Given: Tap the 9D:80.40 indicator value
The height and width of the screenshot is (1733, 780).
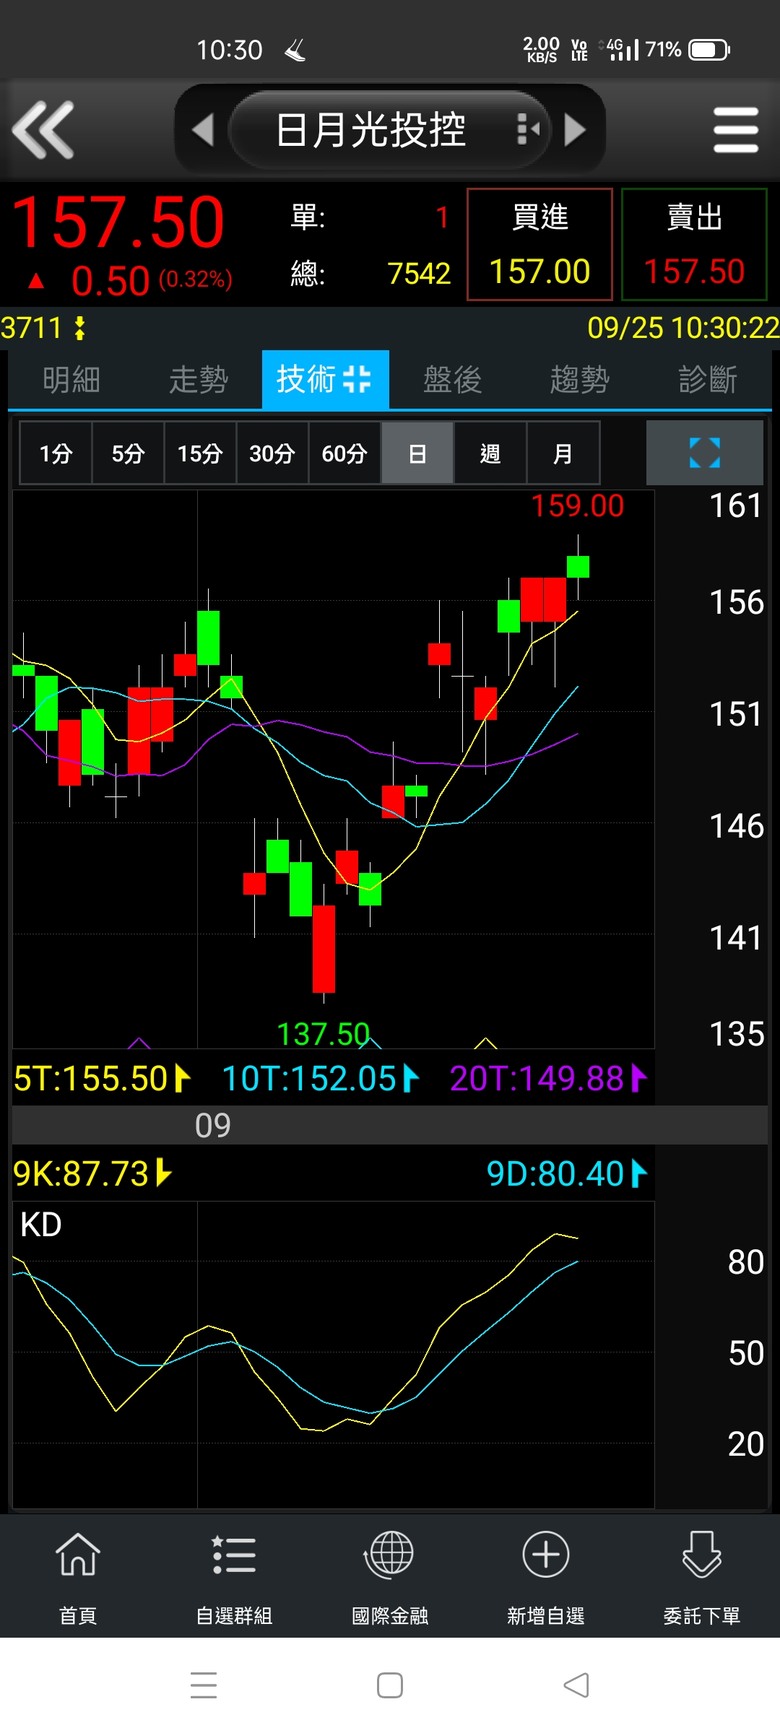Looking at the screenshot, I should 567,1173.
